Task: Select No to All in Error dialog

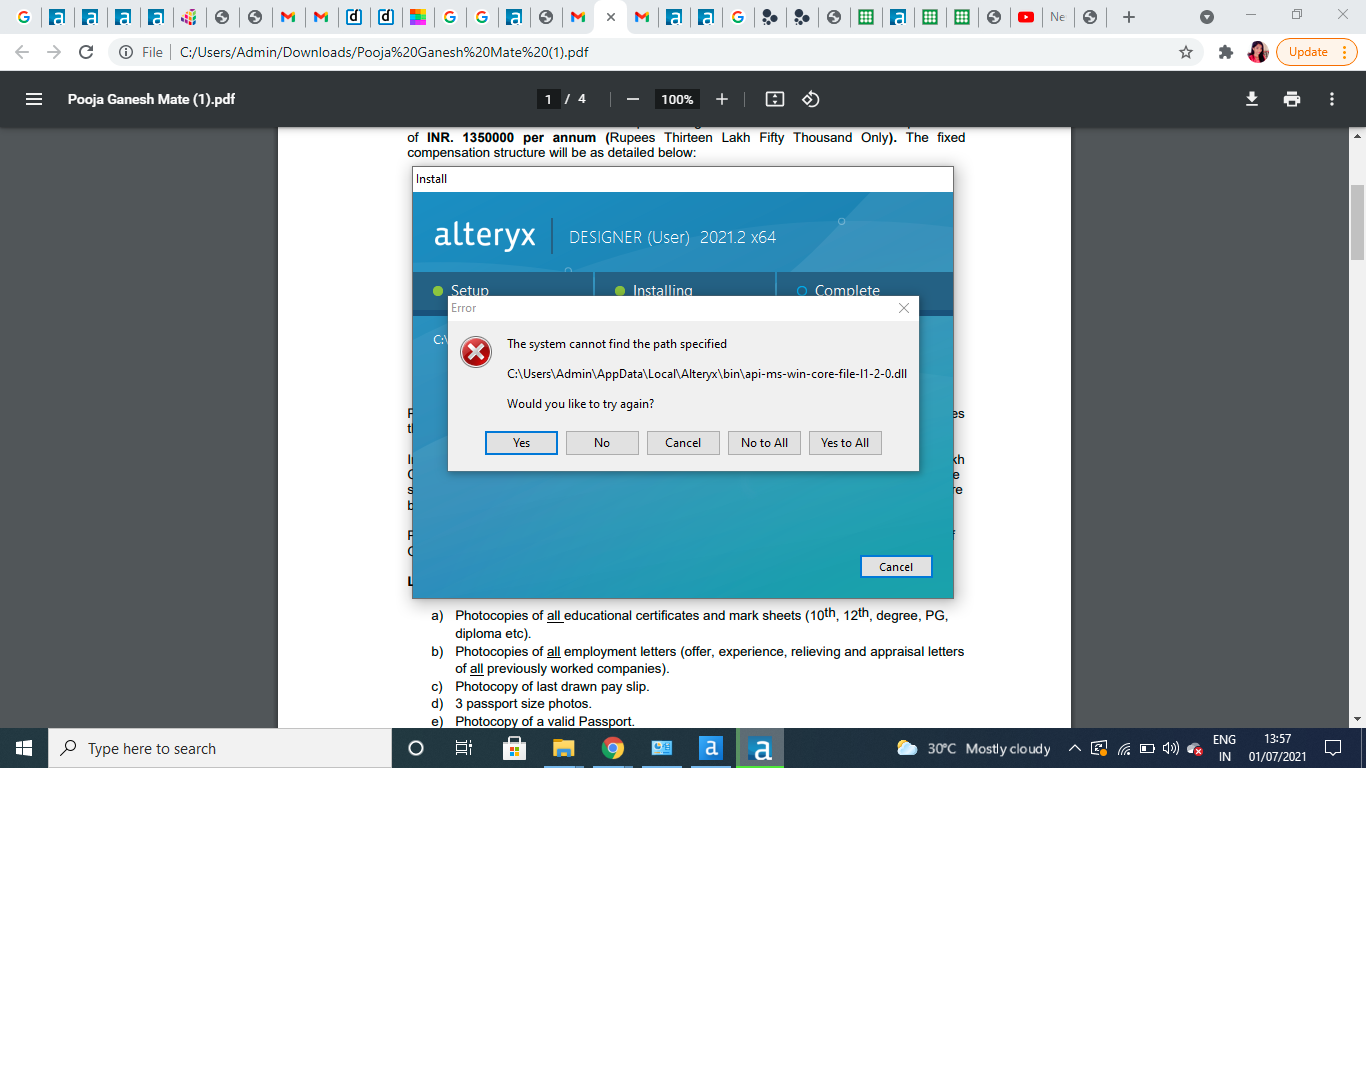Action: click(764, 443)
